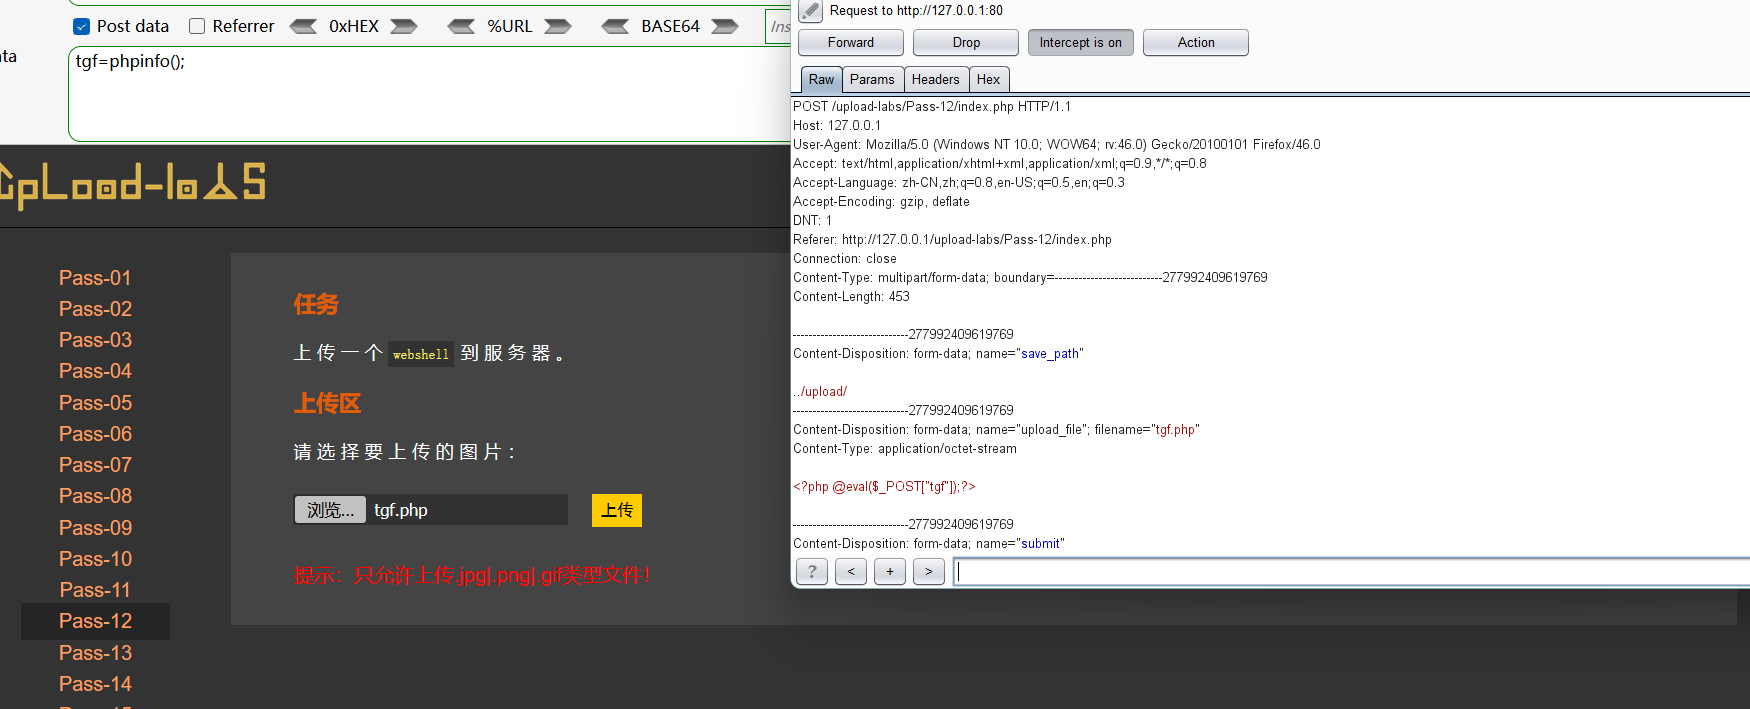Viewport: 1750px width, 709px height.
Task: Click the 0xHEX decode left arrow
Action: pos(303,26)
